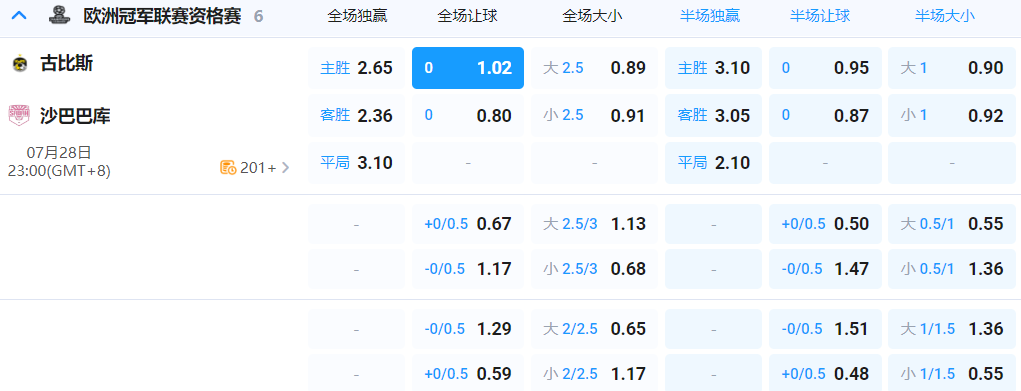This screenshot has height=391, width=1021.
Task: Choose full-time +0/0.5 at 0.67
Action: click(468, 224)
